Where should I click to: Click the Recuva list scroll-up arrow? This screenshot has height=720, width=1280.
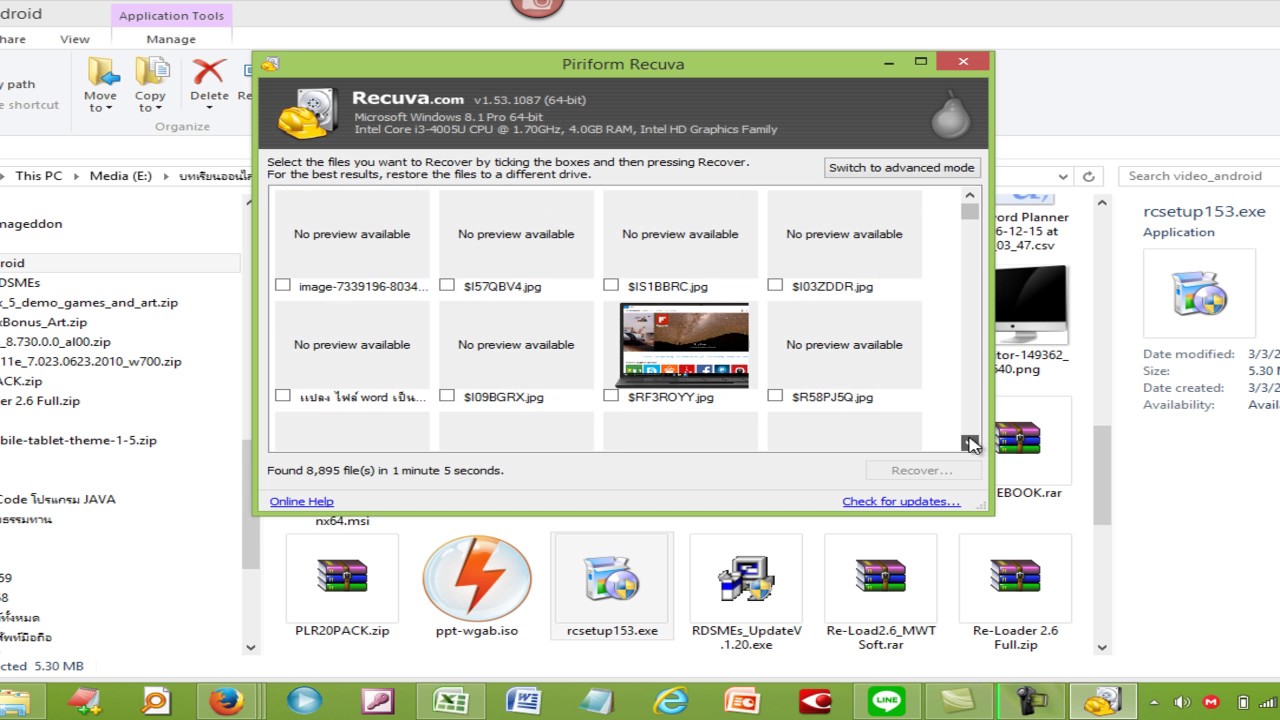970,195
